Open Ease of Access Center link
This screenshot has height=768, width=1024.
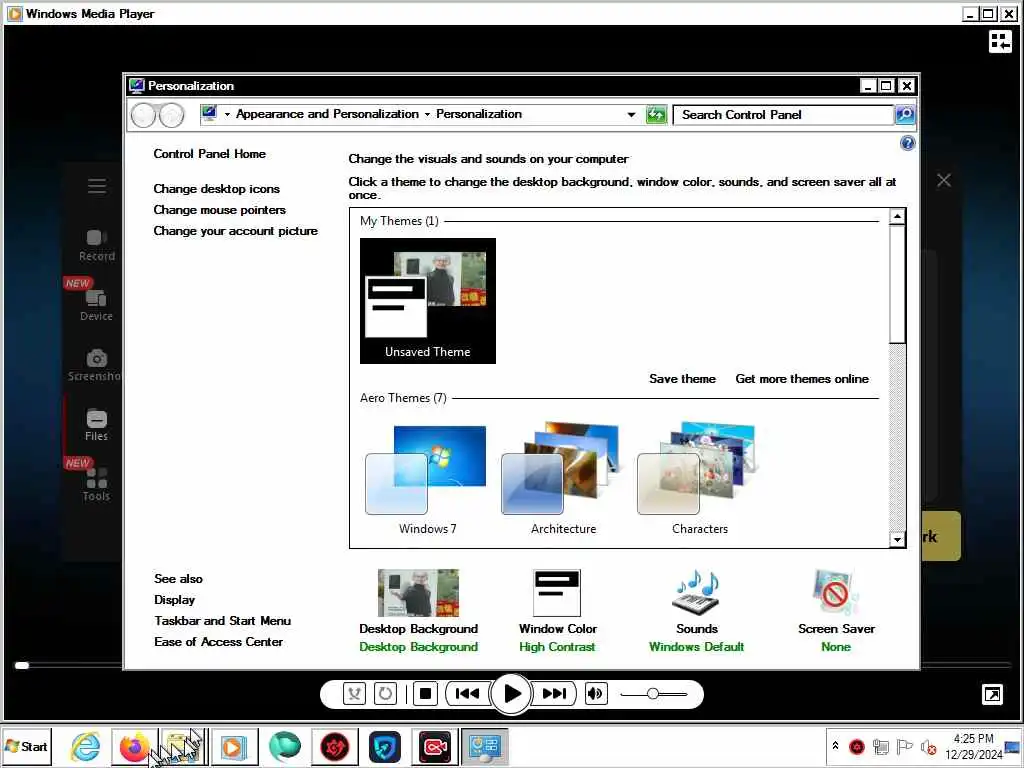(x=218, y=641)
